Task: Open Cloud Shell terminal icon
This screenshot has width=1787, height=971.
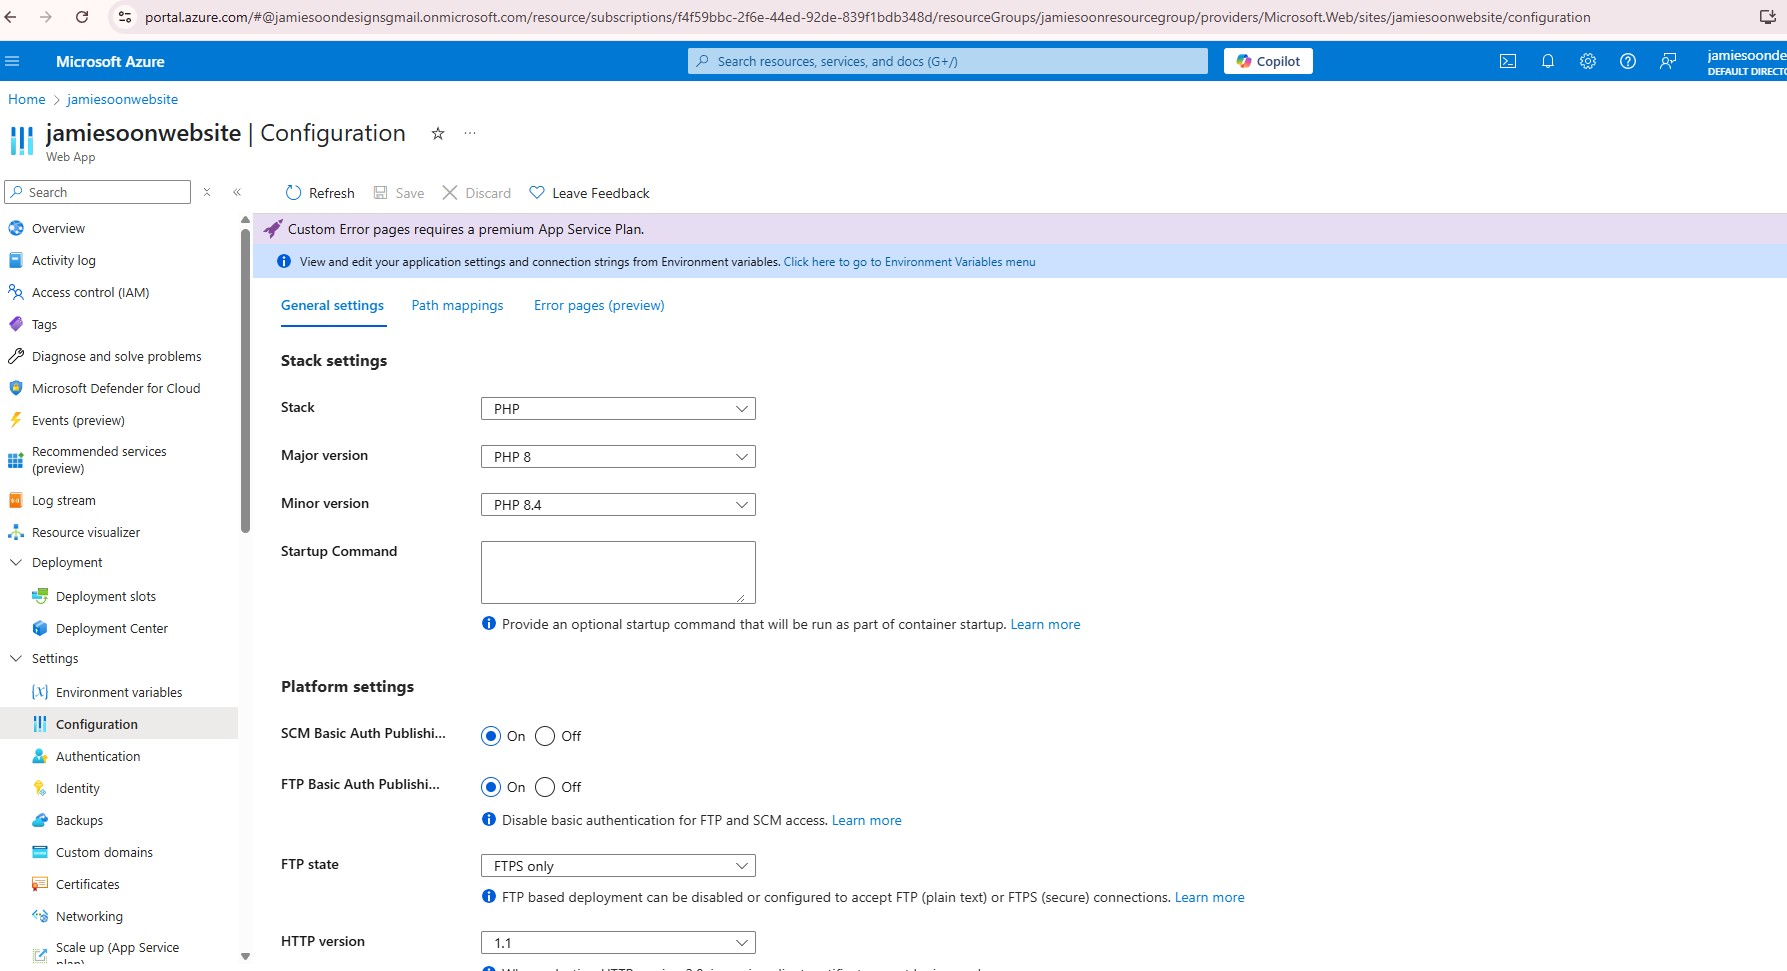Action: click(1508, 61)
